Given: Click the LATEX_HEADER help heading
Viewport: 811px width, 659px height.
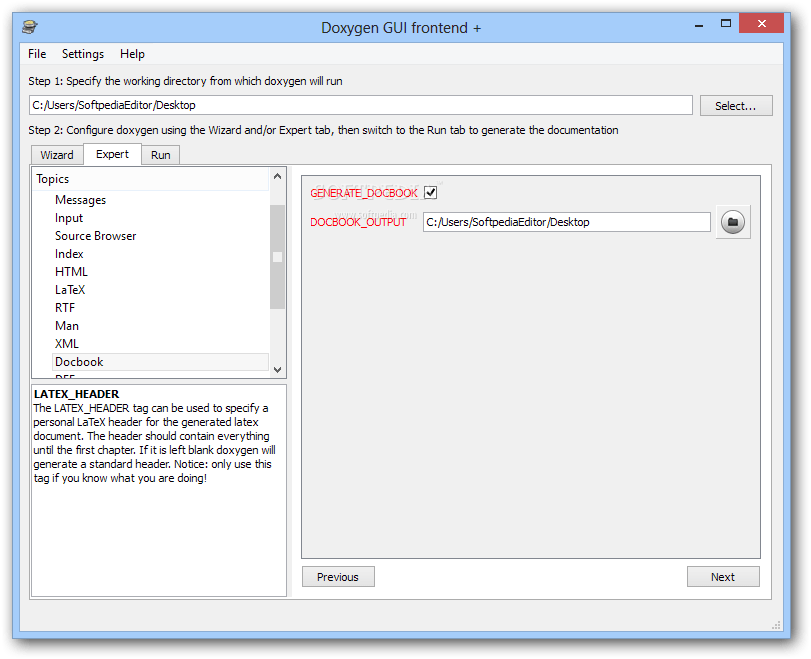Looking at the screenshot, I should coord(77,394).
